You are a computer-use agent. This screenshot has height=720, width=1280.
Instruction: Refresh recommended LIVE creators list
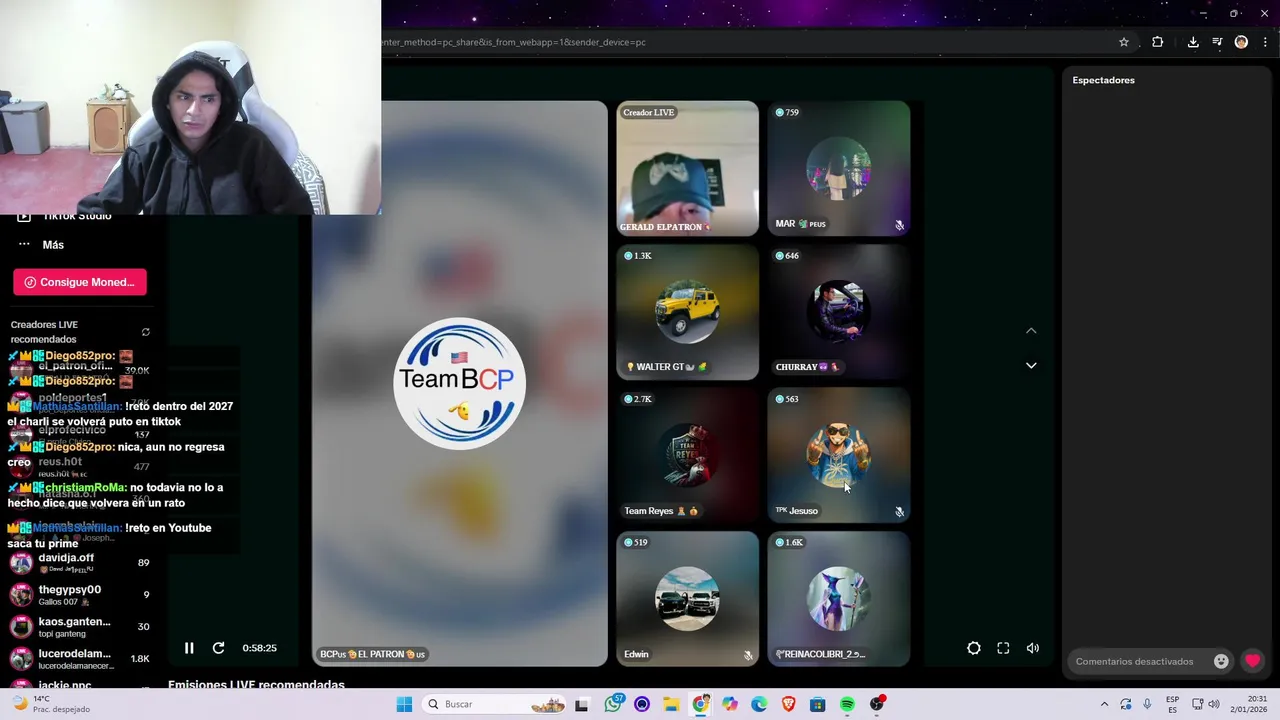coord(146,332)
